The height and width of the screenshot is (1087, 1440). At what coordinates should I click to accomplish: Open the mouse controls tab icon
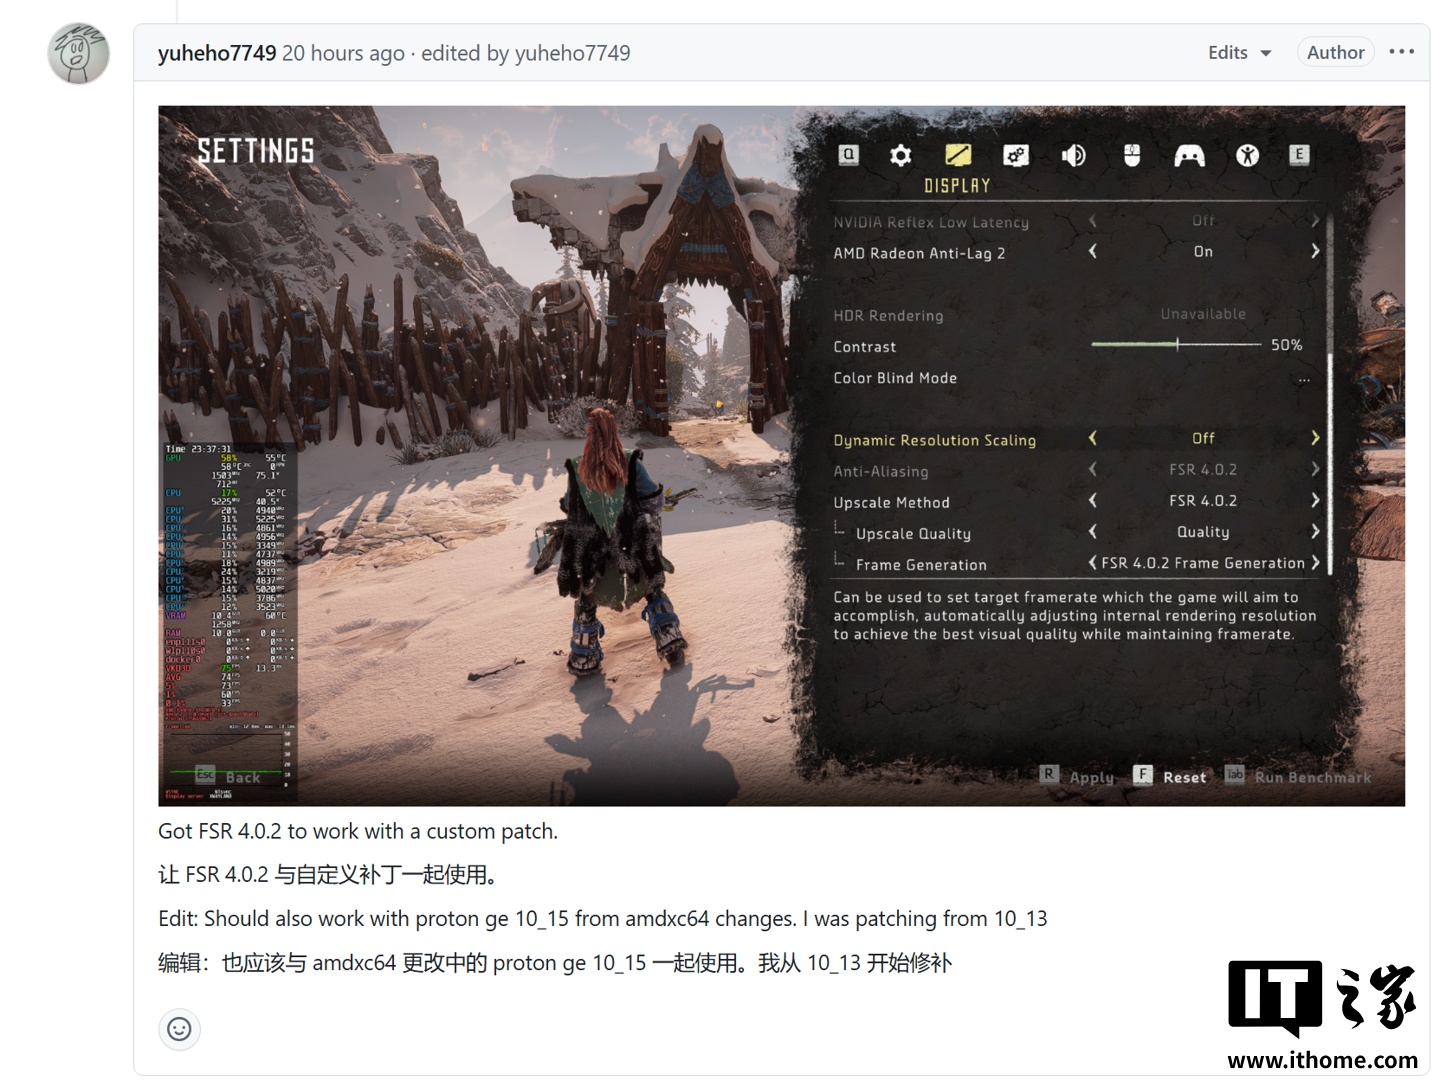coord(1132,155)
